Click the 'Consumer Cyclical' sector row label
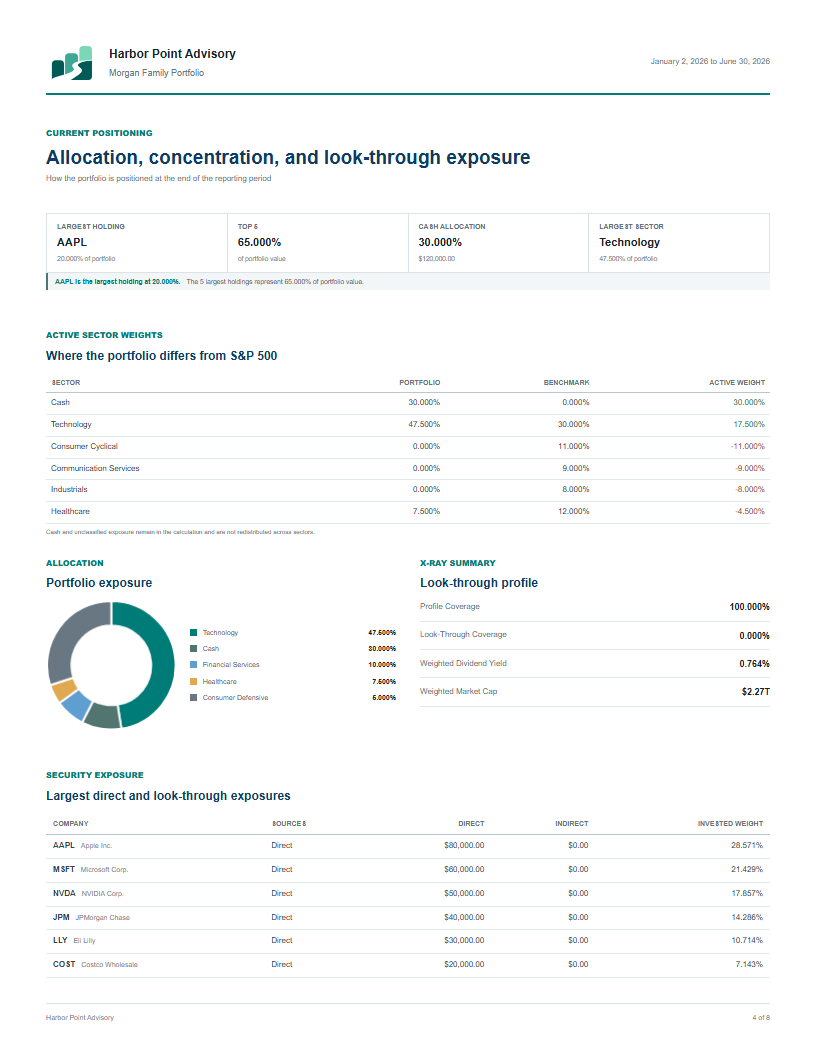Viewport: 816px width, 1056px height. pyautogui.click(x=84, y=447)
